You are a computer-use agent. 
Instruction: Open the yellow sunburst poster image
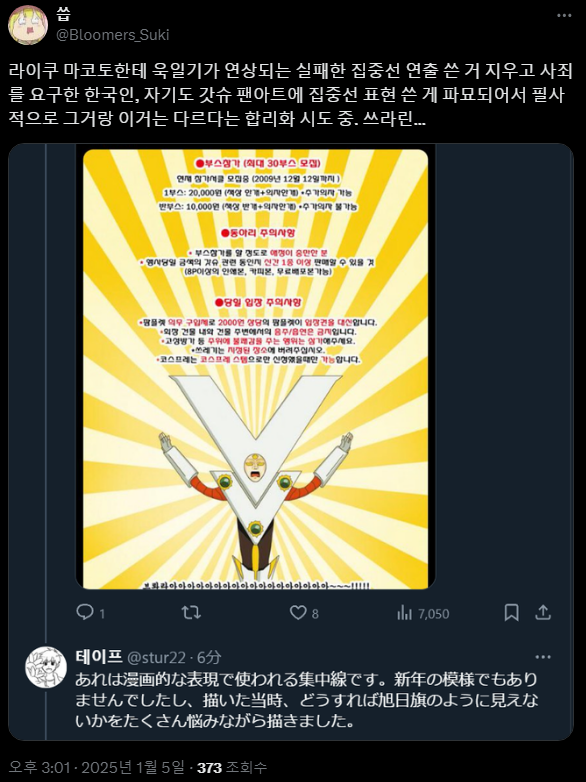point(255,369)
